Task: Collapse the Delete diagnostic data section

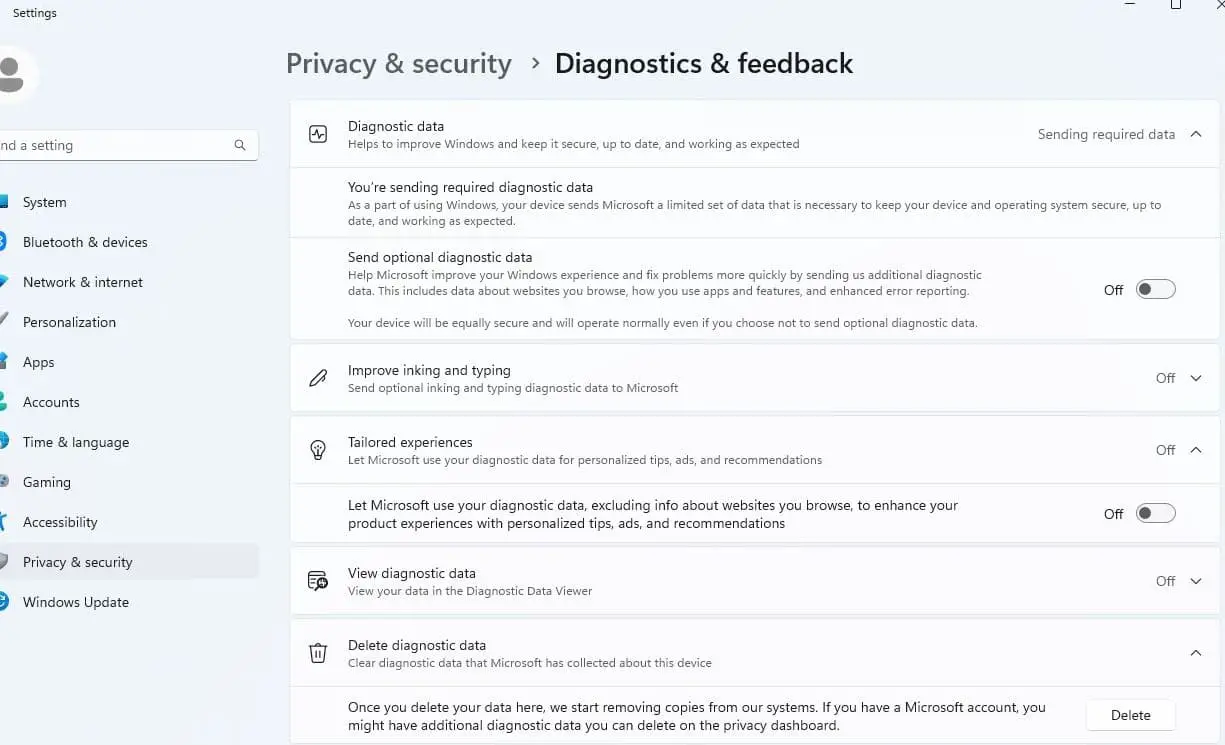Action: click(1195, 653)
